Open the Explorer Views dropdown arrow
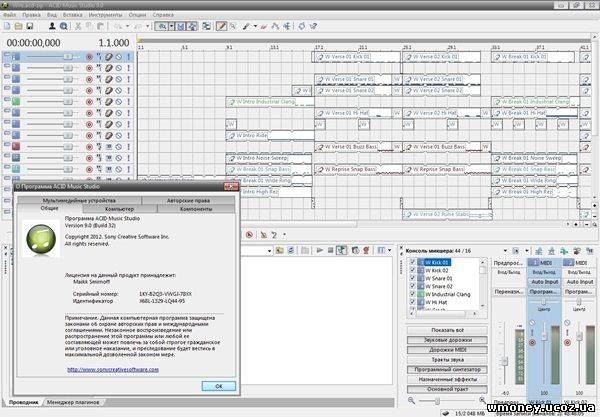Screen dimensions: 600x417 tap(390, 250)
